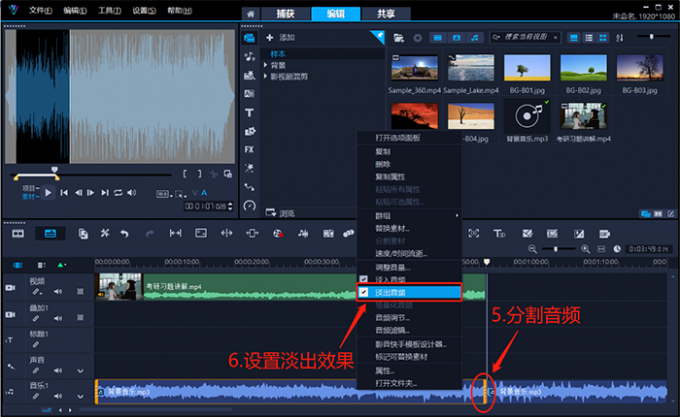This screenshot has width=680, height=417.
Task: Open the sound mixer tool
Action: point(303,234)
